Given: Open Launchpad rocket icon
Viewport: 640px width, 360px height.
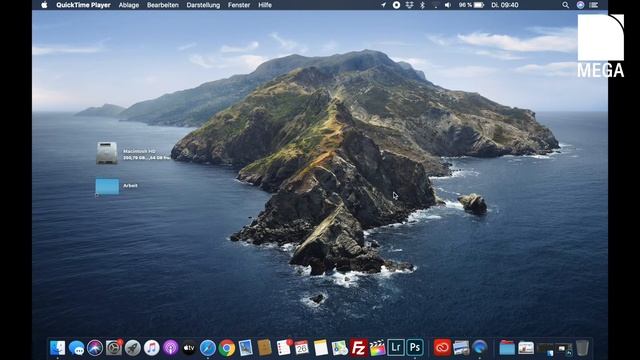Looking at the screenshot, I should click(x=133, y=348).
